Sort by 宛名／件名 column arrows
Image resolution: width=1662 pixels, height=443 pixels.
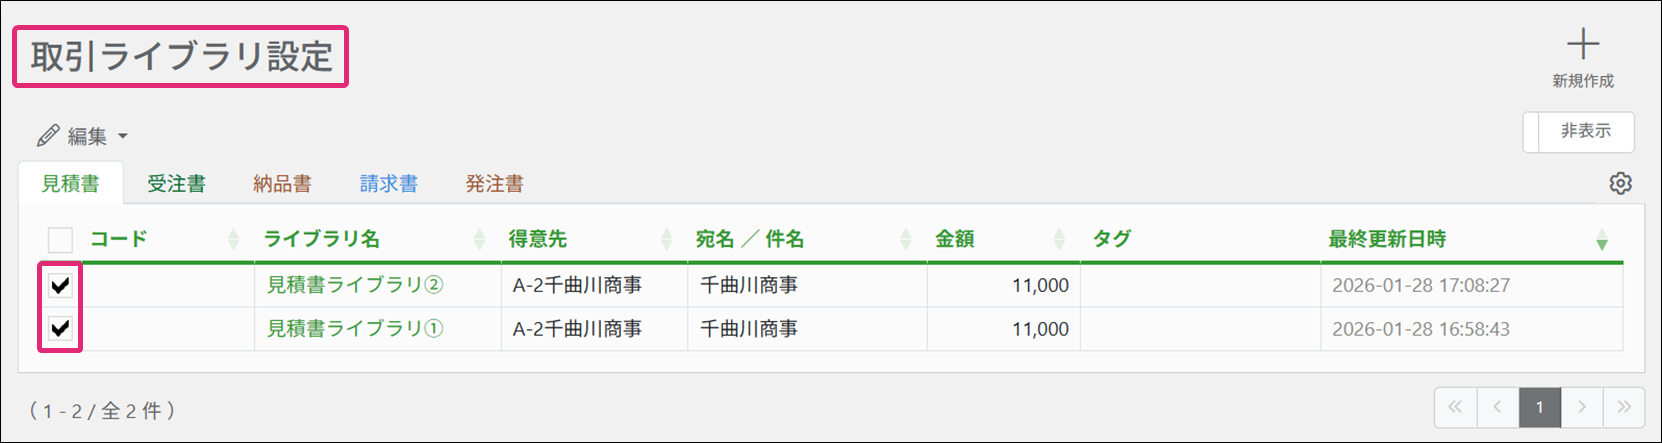click(x=906, y=239)
